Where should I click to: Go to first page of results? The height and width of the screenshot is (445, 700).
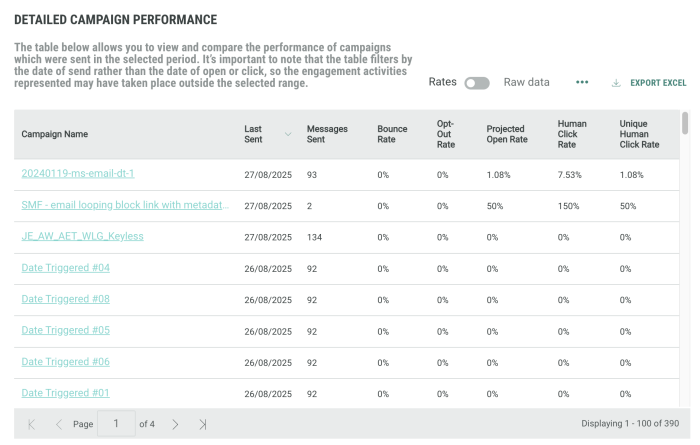[x=32, y=424]
